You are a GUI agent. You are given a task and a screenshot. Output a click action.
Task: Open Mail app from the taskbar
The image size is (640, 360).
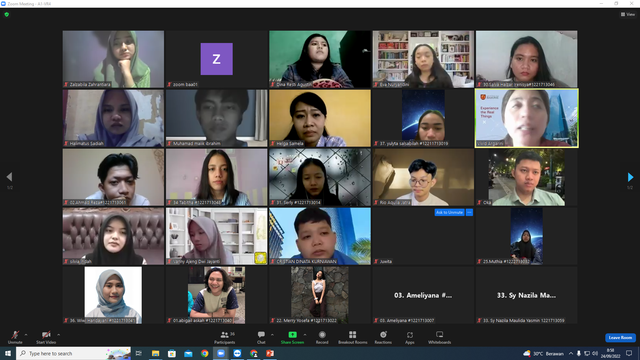[x=188, y=353]
